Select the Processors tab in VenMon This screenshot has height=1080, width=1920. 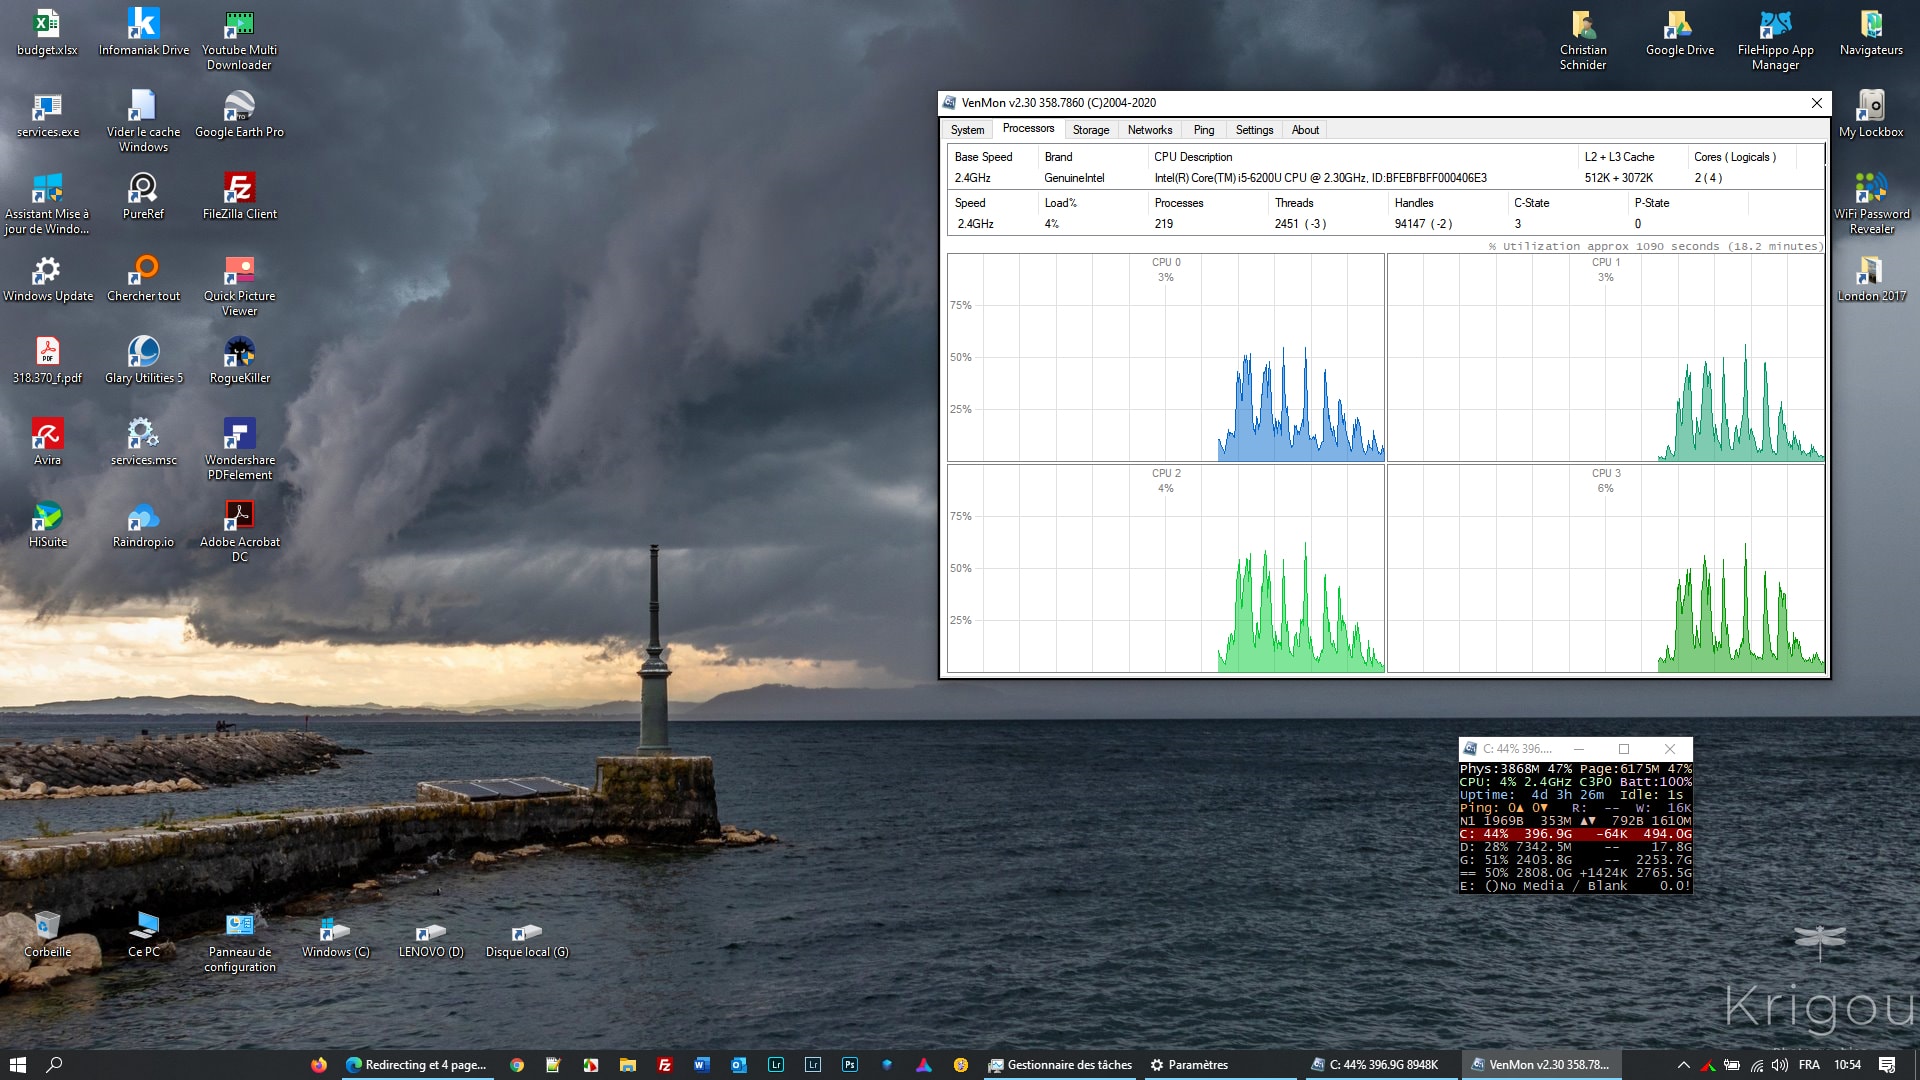[1028, 129]
